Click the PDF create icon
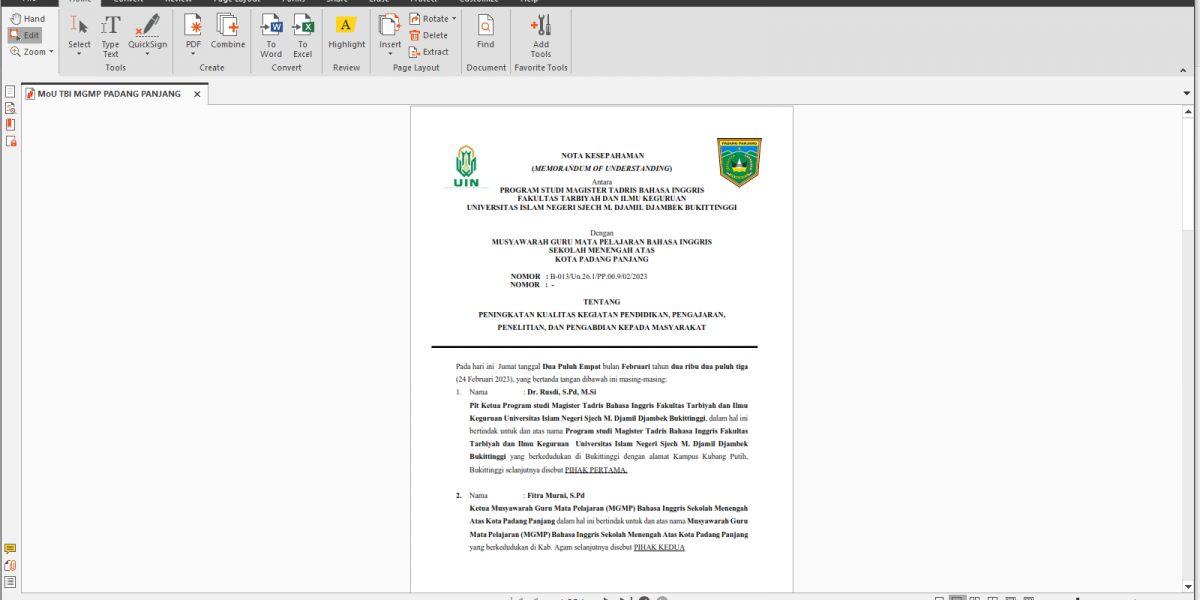1200x600 pixels. pyautogui.click(x=194, y=25)
